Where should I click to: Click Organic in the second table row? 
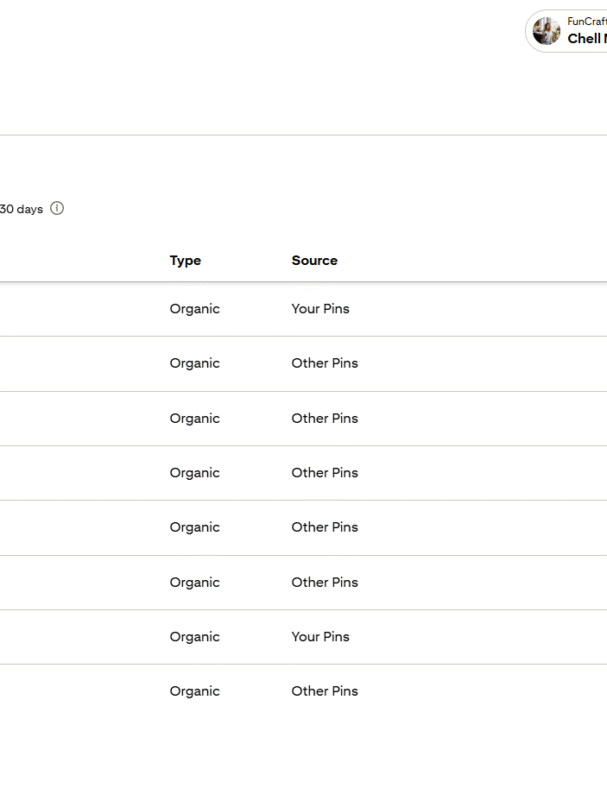coord(195,363)
